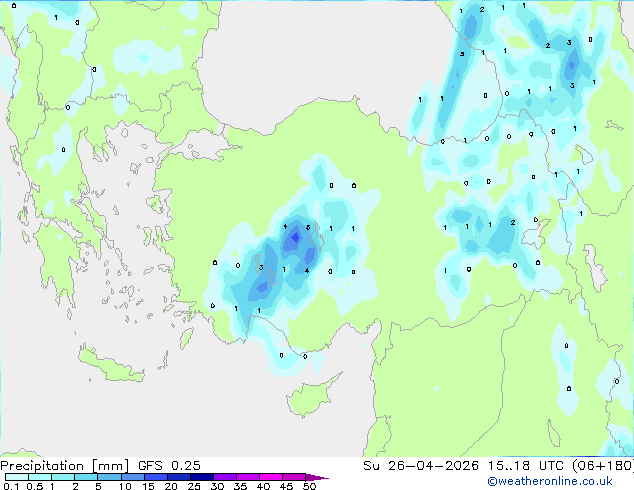
Task: Select the 45–50 mm legend color box
Action: pyautogui.click(x=294, y=477)
